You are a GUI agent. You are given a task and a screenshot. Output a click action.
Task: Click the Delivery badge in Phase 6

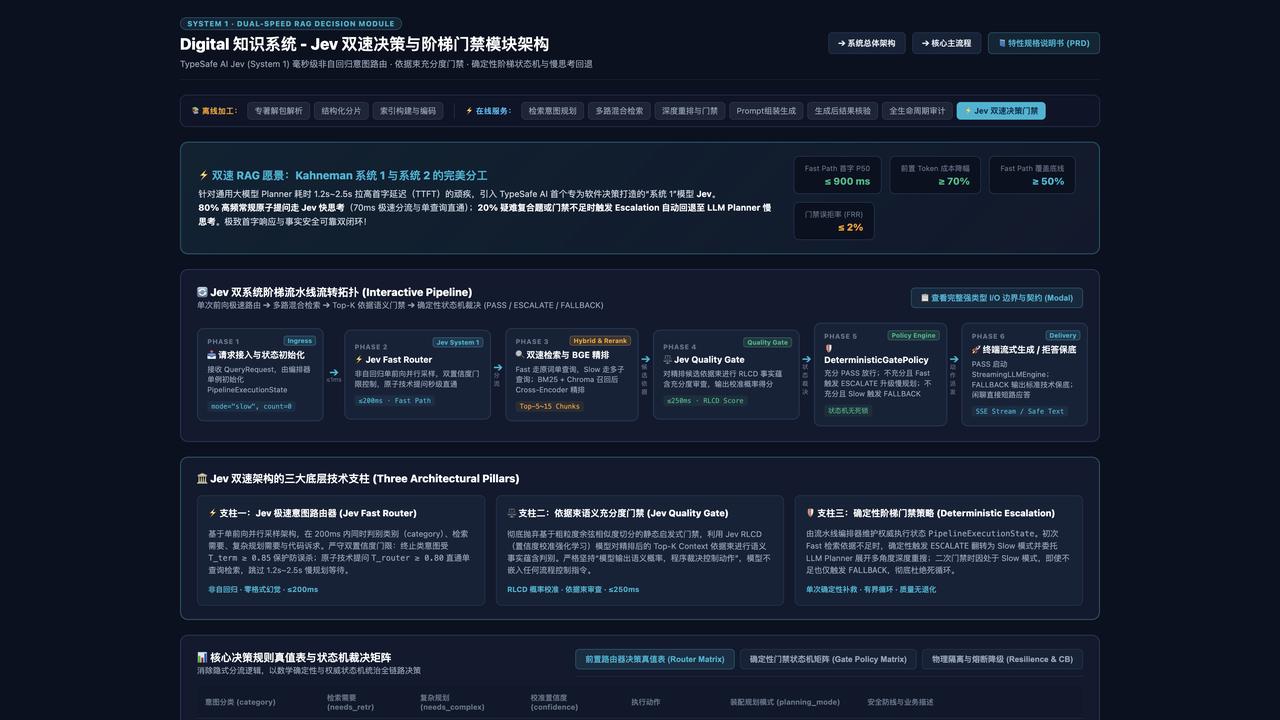click(1062, 336)
